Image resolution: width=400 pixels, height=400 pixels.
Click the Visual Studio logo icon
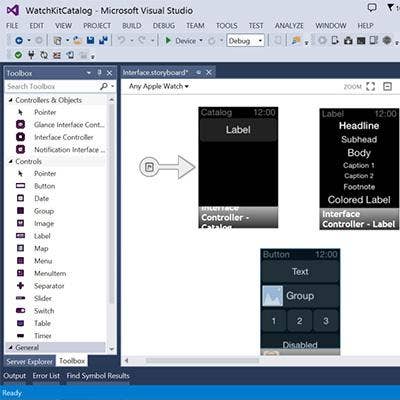pos(13,10)
